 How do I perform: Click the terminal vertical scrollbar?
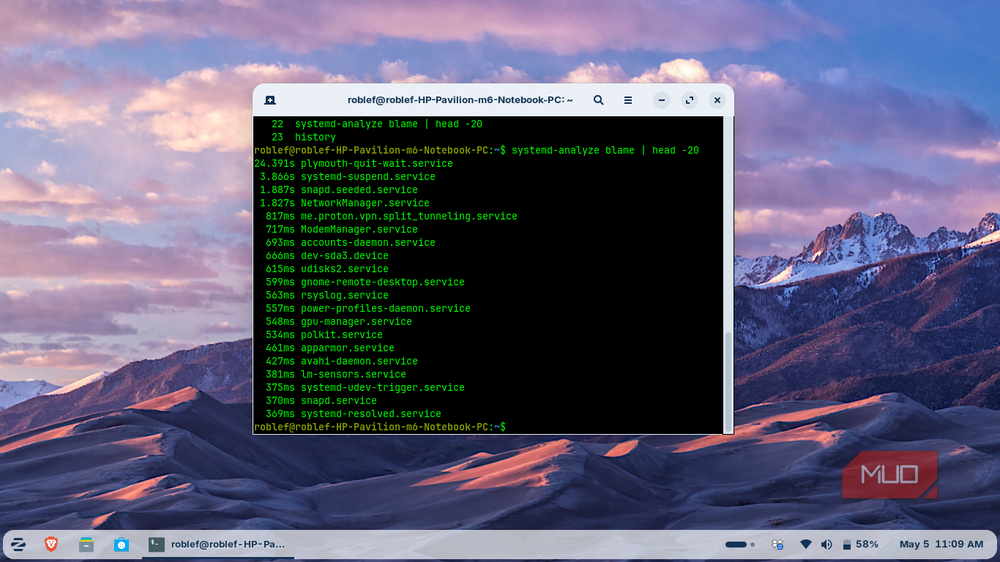(728, 381)
